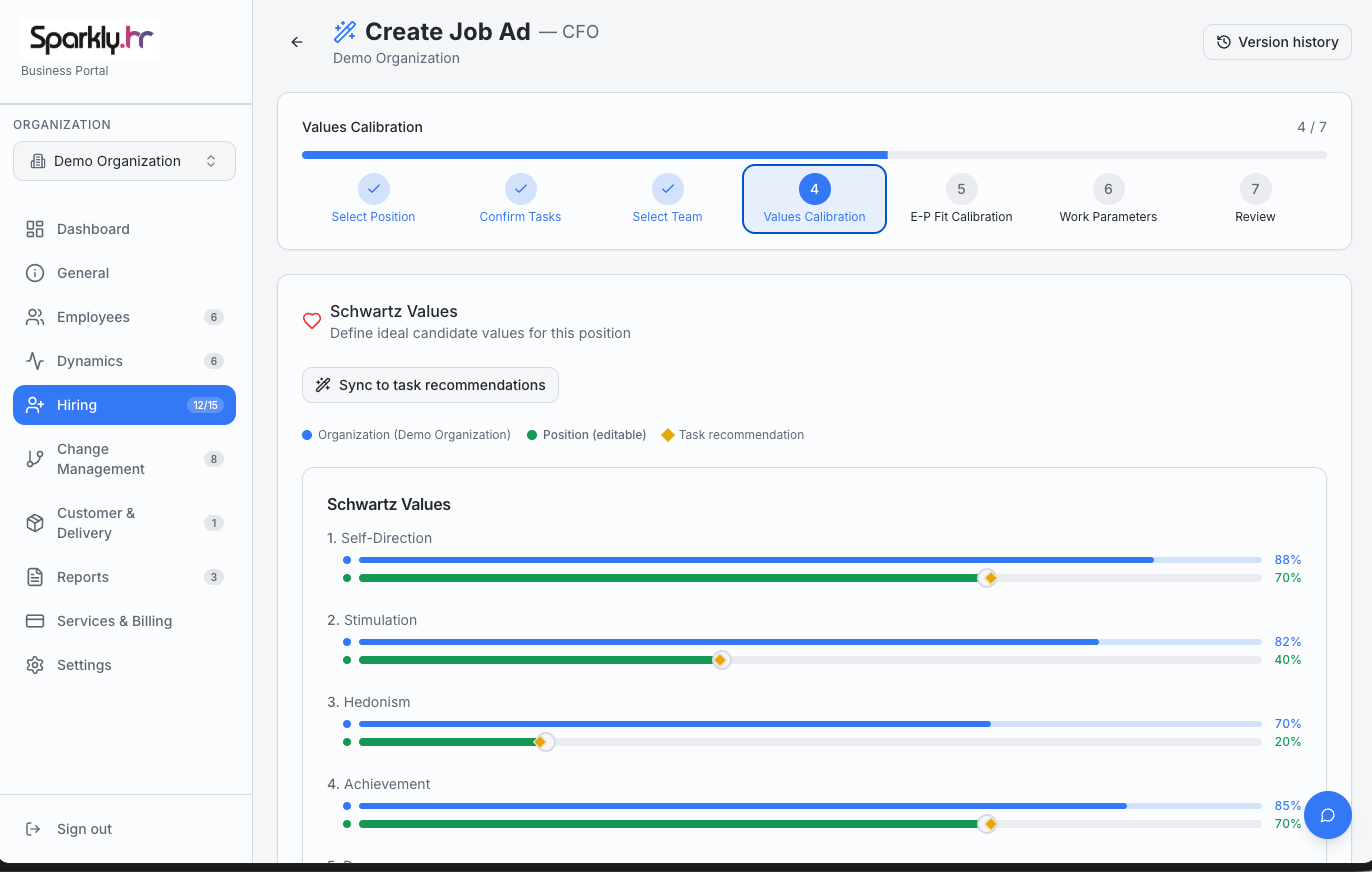The height and width of the screenshot is (872, 1372).
Task: Jump to step 5 E-P Fit Calibration
Action: pyautogui.click(x=961, y=199)
